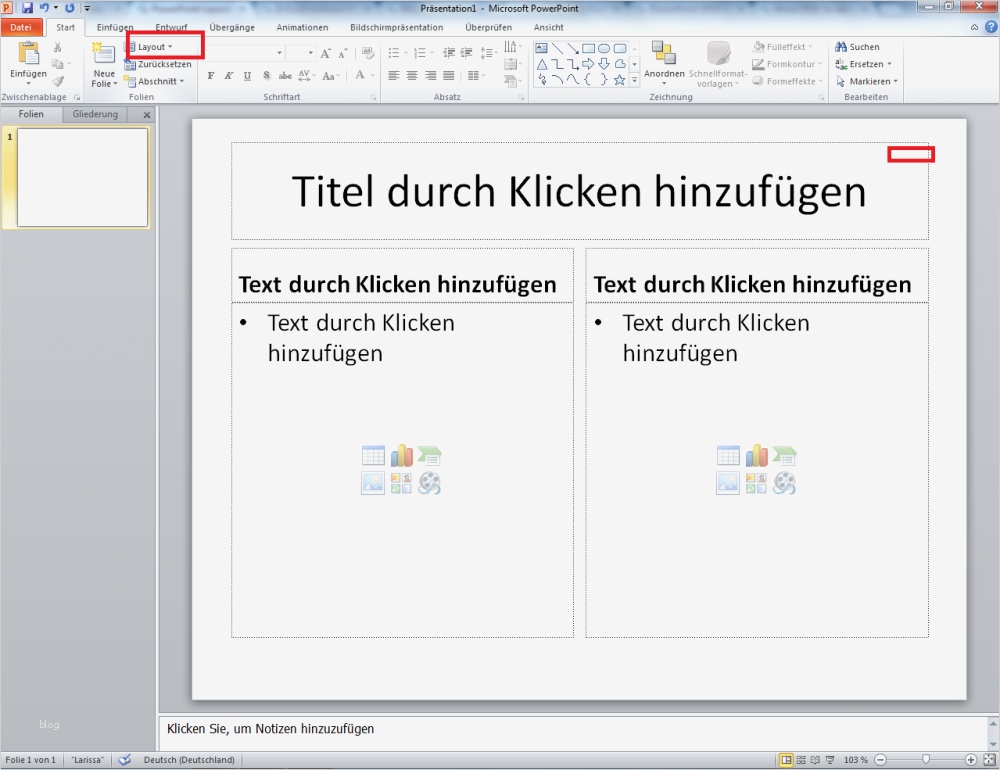Toggle bold text formatting
Image resolution: width=1000 pixels, height=770 pixels.
(x=210, y=75)
